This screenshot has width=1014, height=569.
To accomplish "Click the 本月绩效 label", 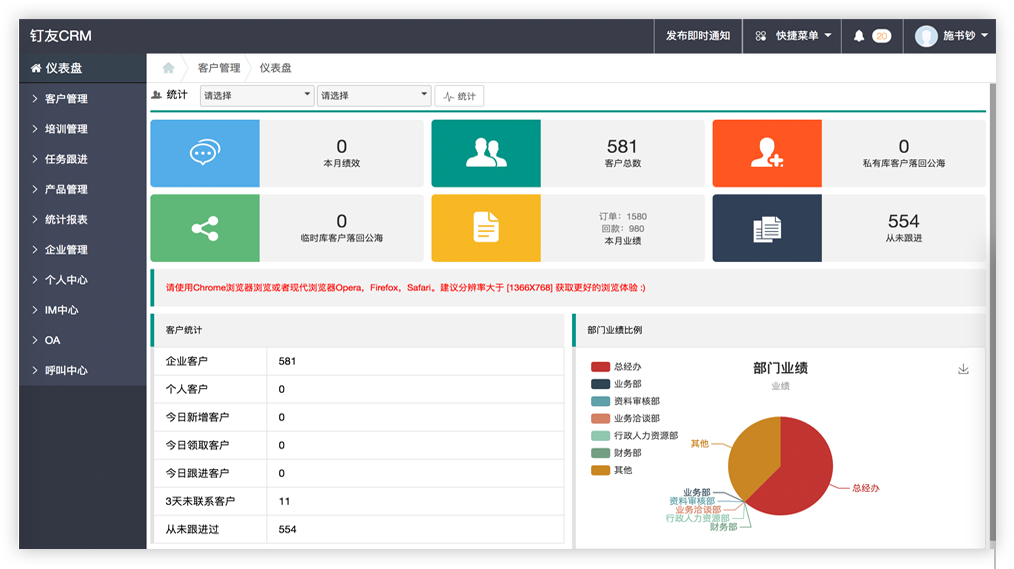I will (x=341, y=164).
